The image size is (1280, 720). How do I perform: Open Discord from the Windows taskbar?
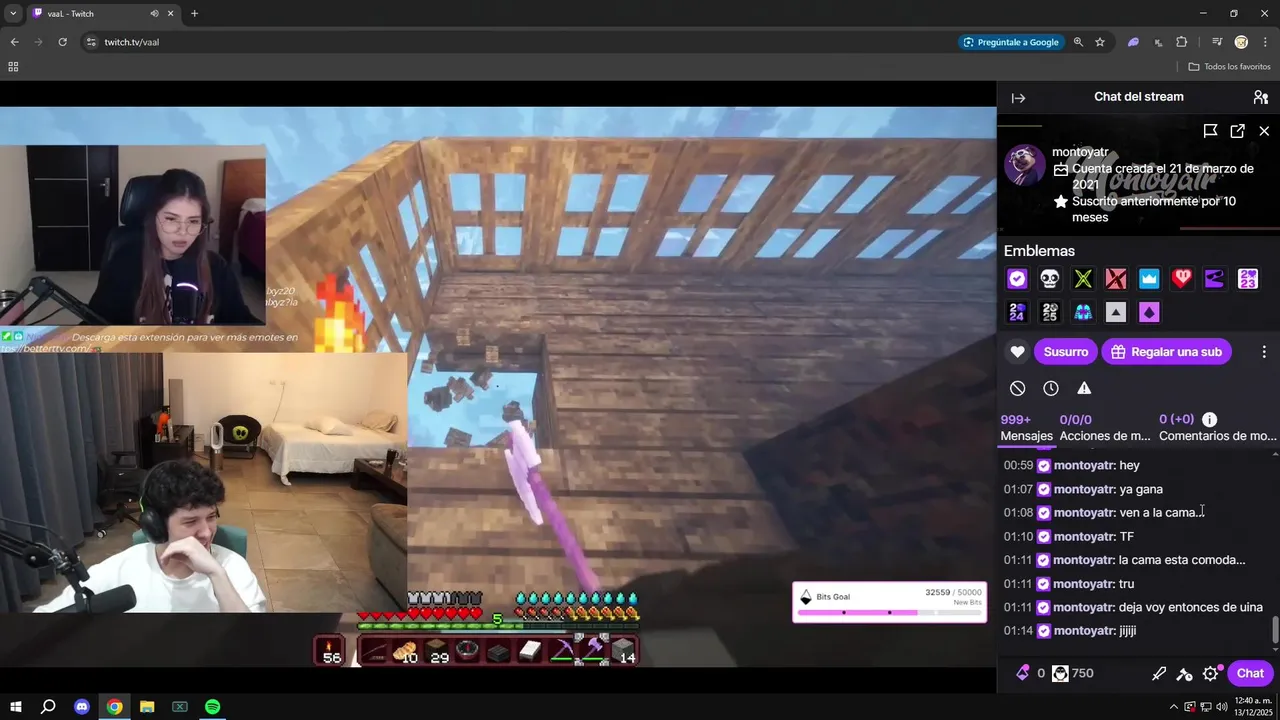82,707
